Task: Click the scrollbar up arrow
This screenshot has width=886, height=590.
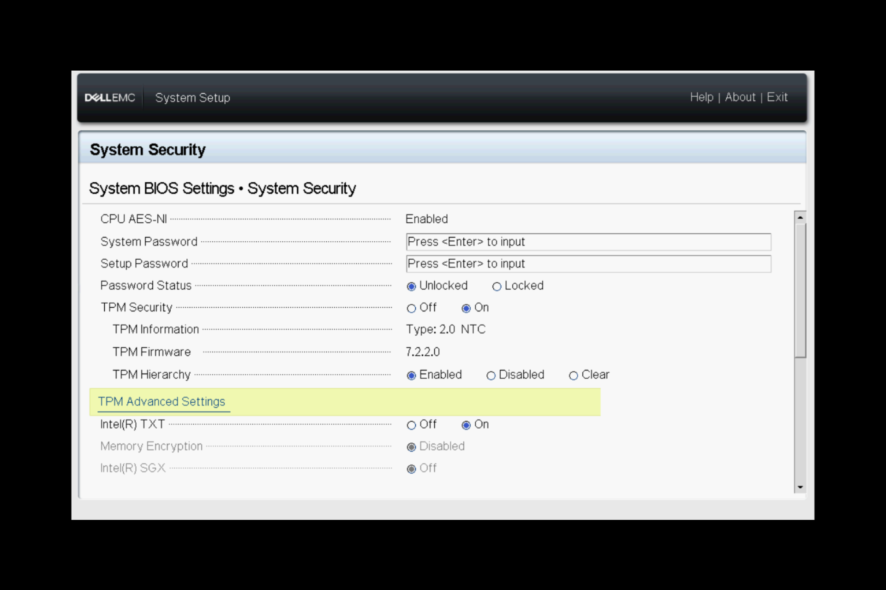Action: pyautogui.click(x=800, y=217)
